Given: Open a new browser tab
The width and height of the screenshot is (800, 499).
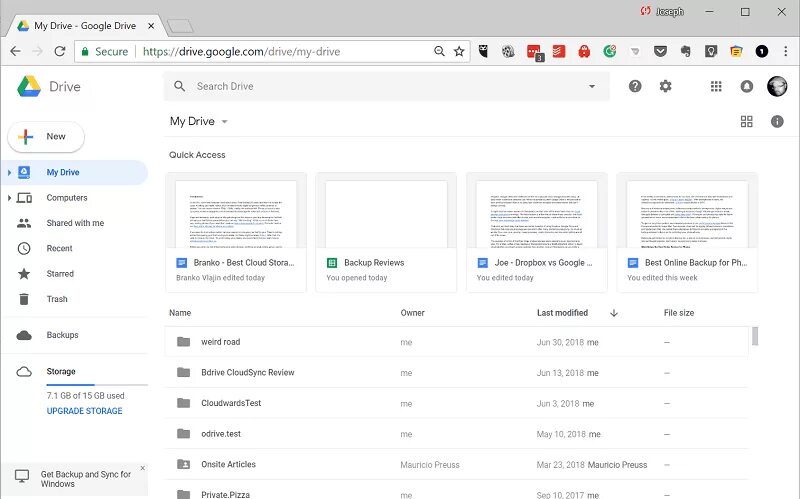Looking at the screenshot, I should [x=180, y=26].
